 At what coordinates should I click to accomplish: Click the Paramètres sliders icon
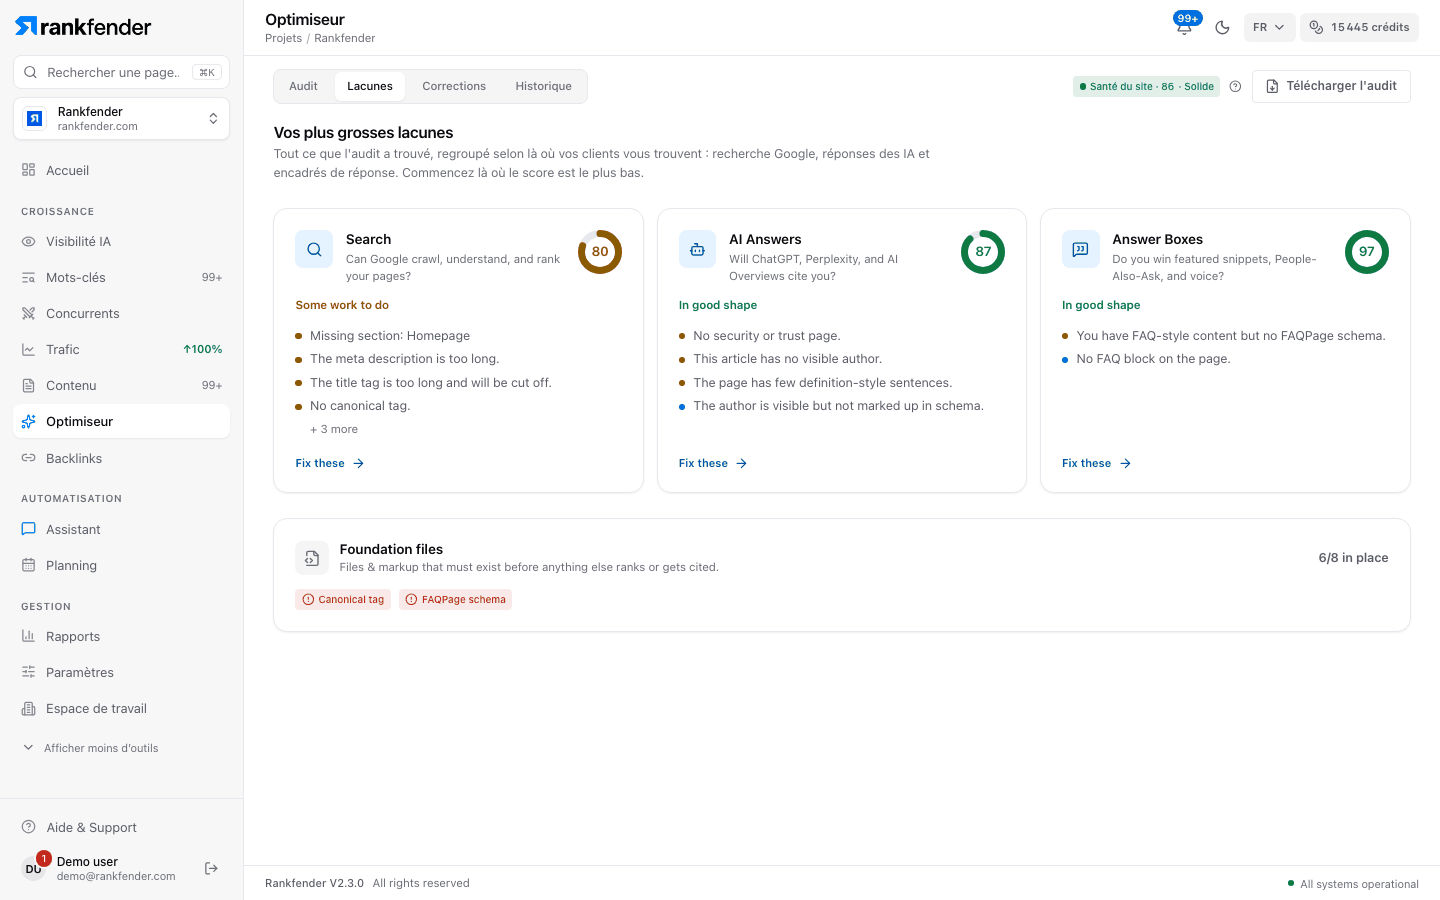[x=29, y=672]
